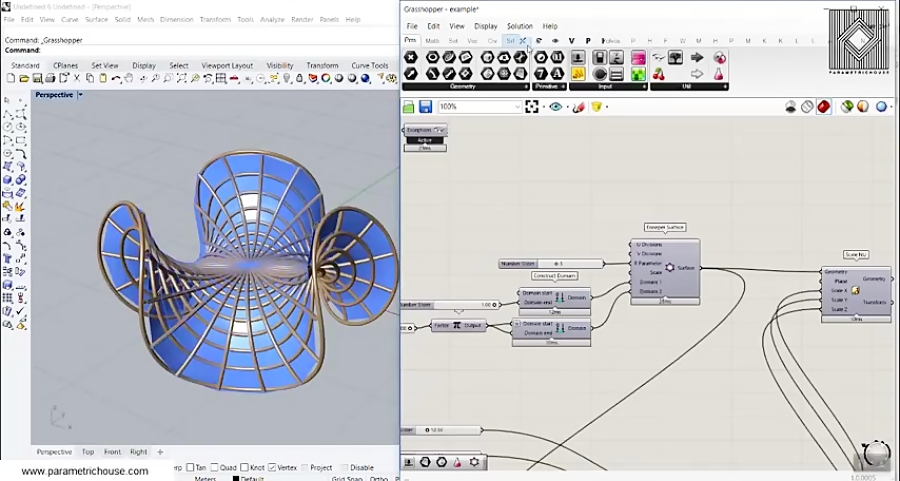The width and height of the screenshot is (900, 481).
Task: Select the pink flask Util icon
Action: 719,74
